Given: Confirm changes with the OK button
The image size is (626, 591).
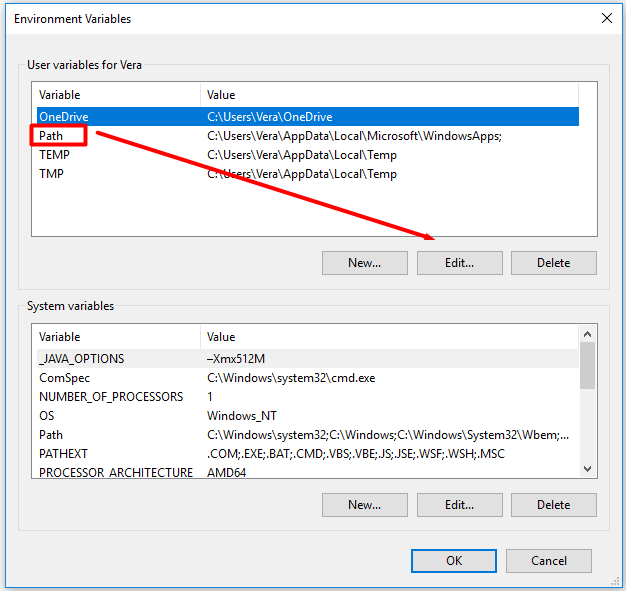Looking at the screenshot, I should pyautogui.click(x=453, y=561).
